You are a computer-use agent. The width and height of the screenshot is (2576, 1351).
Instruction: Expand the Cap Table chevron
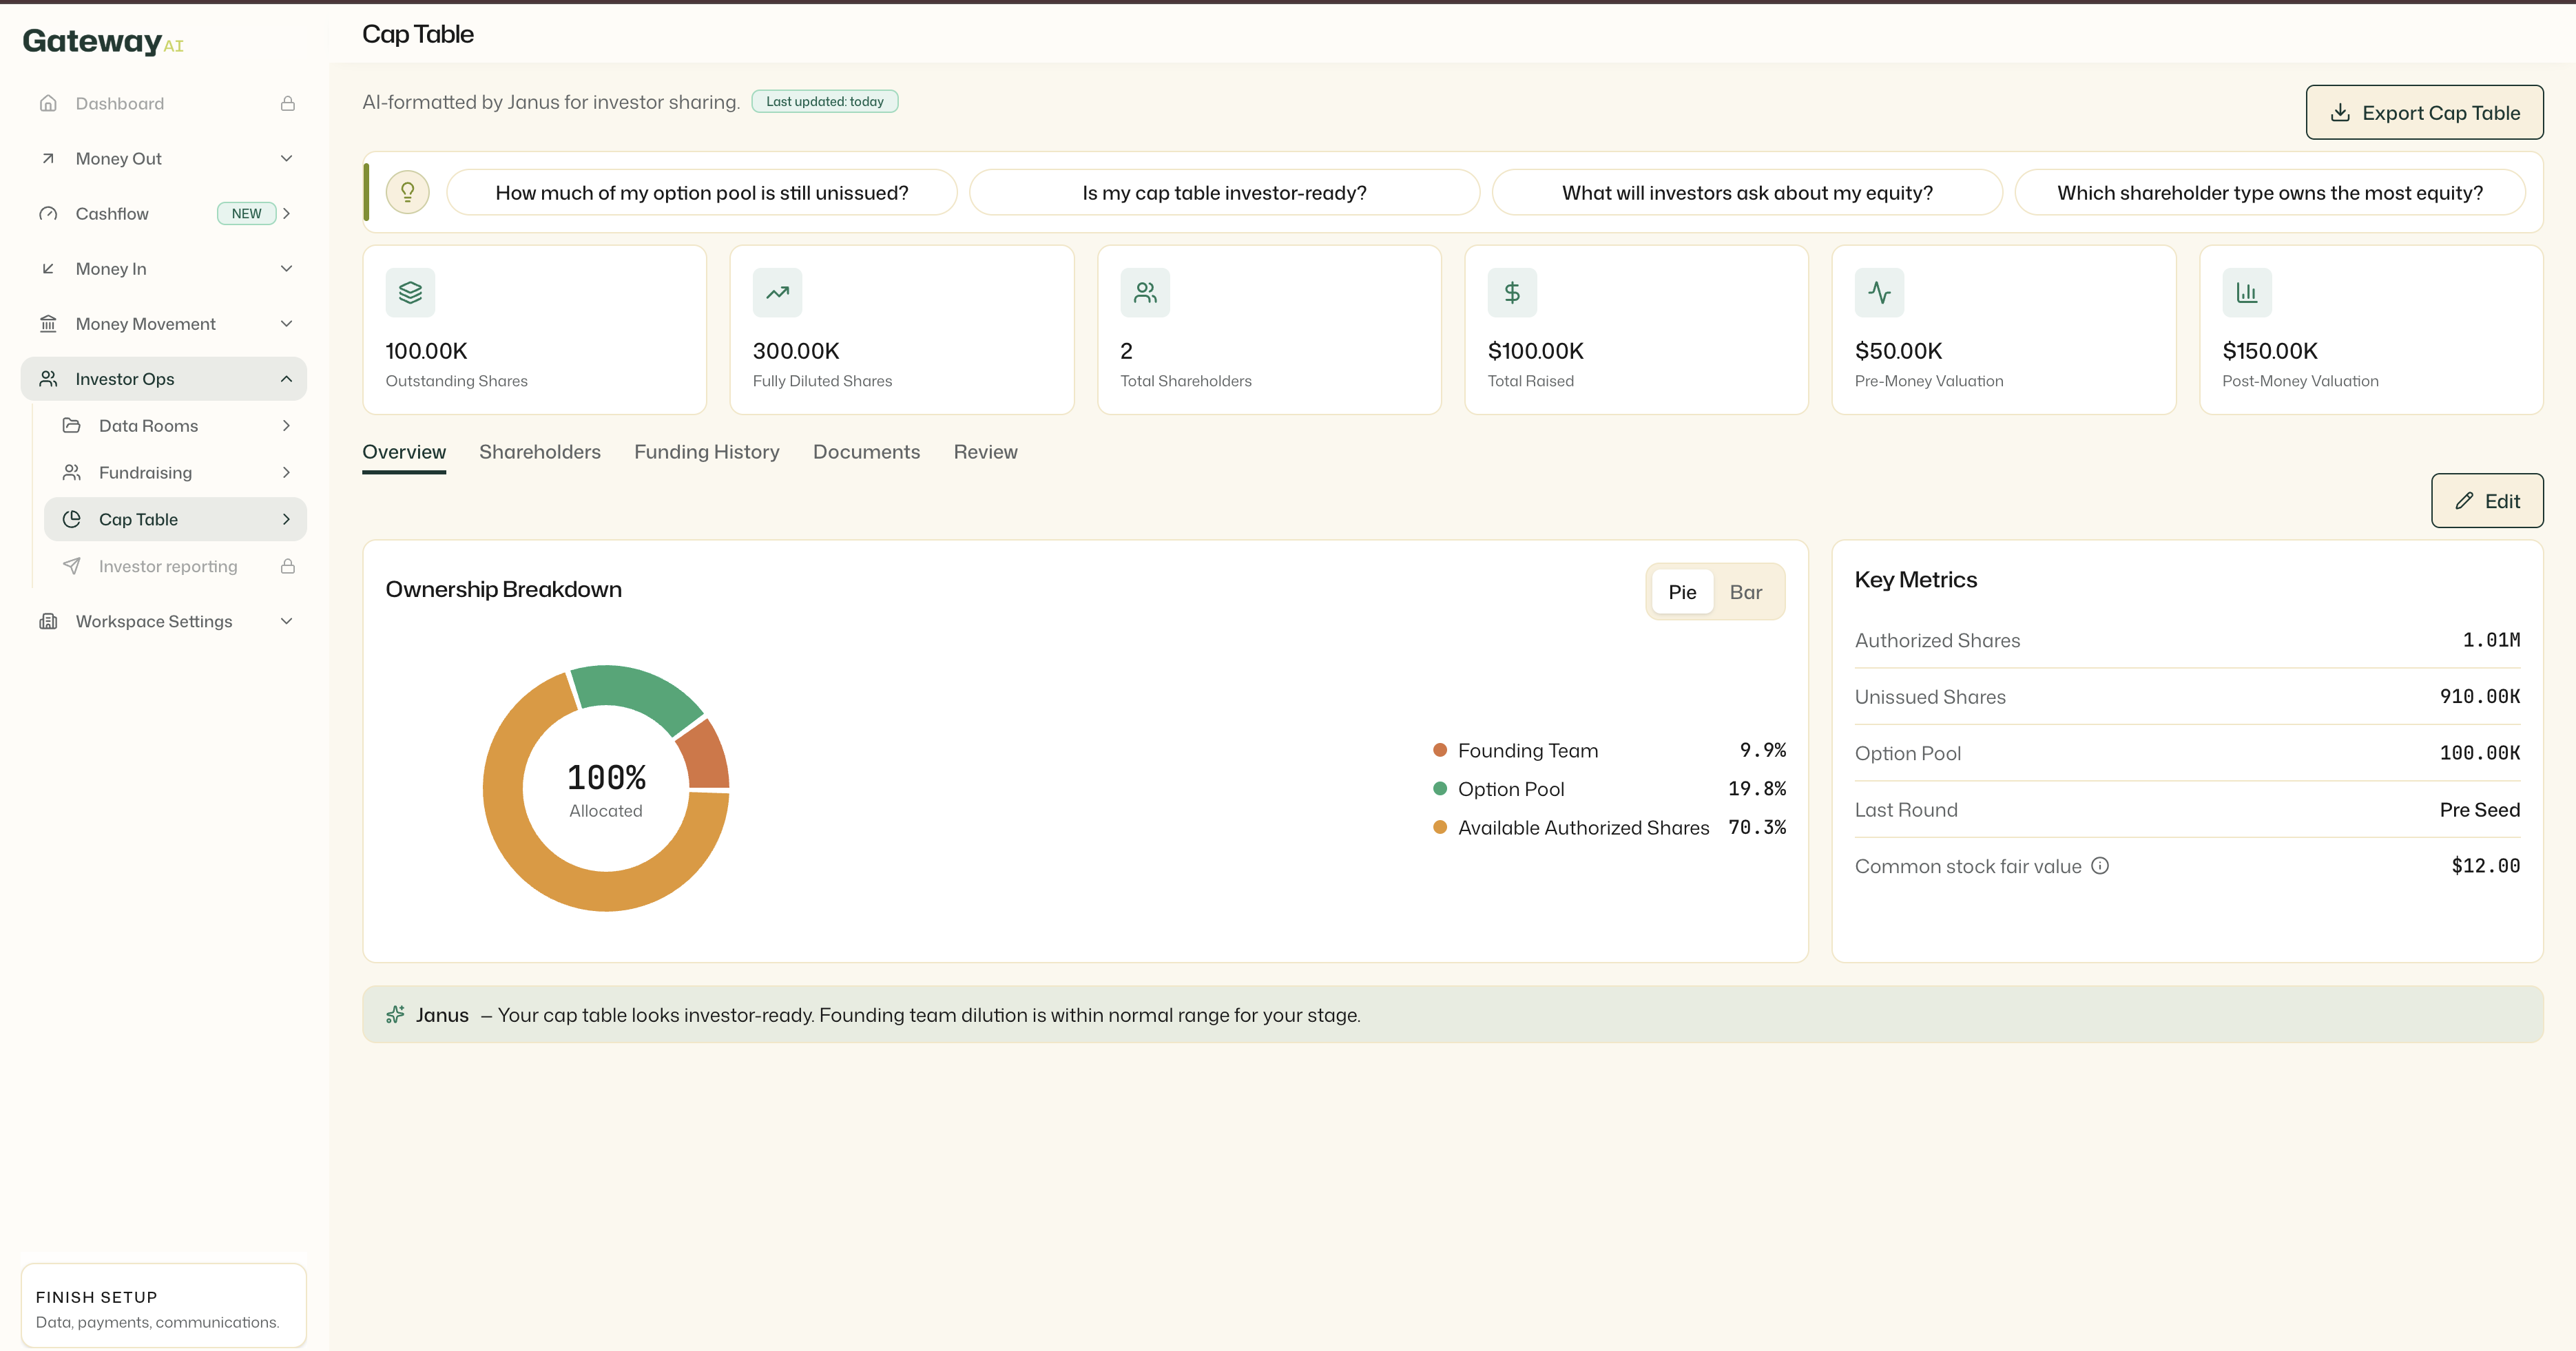(287, 519)
